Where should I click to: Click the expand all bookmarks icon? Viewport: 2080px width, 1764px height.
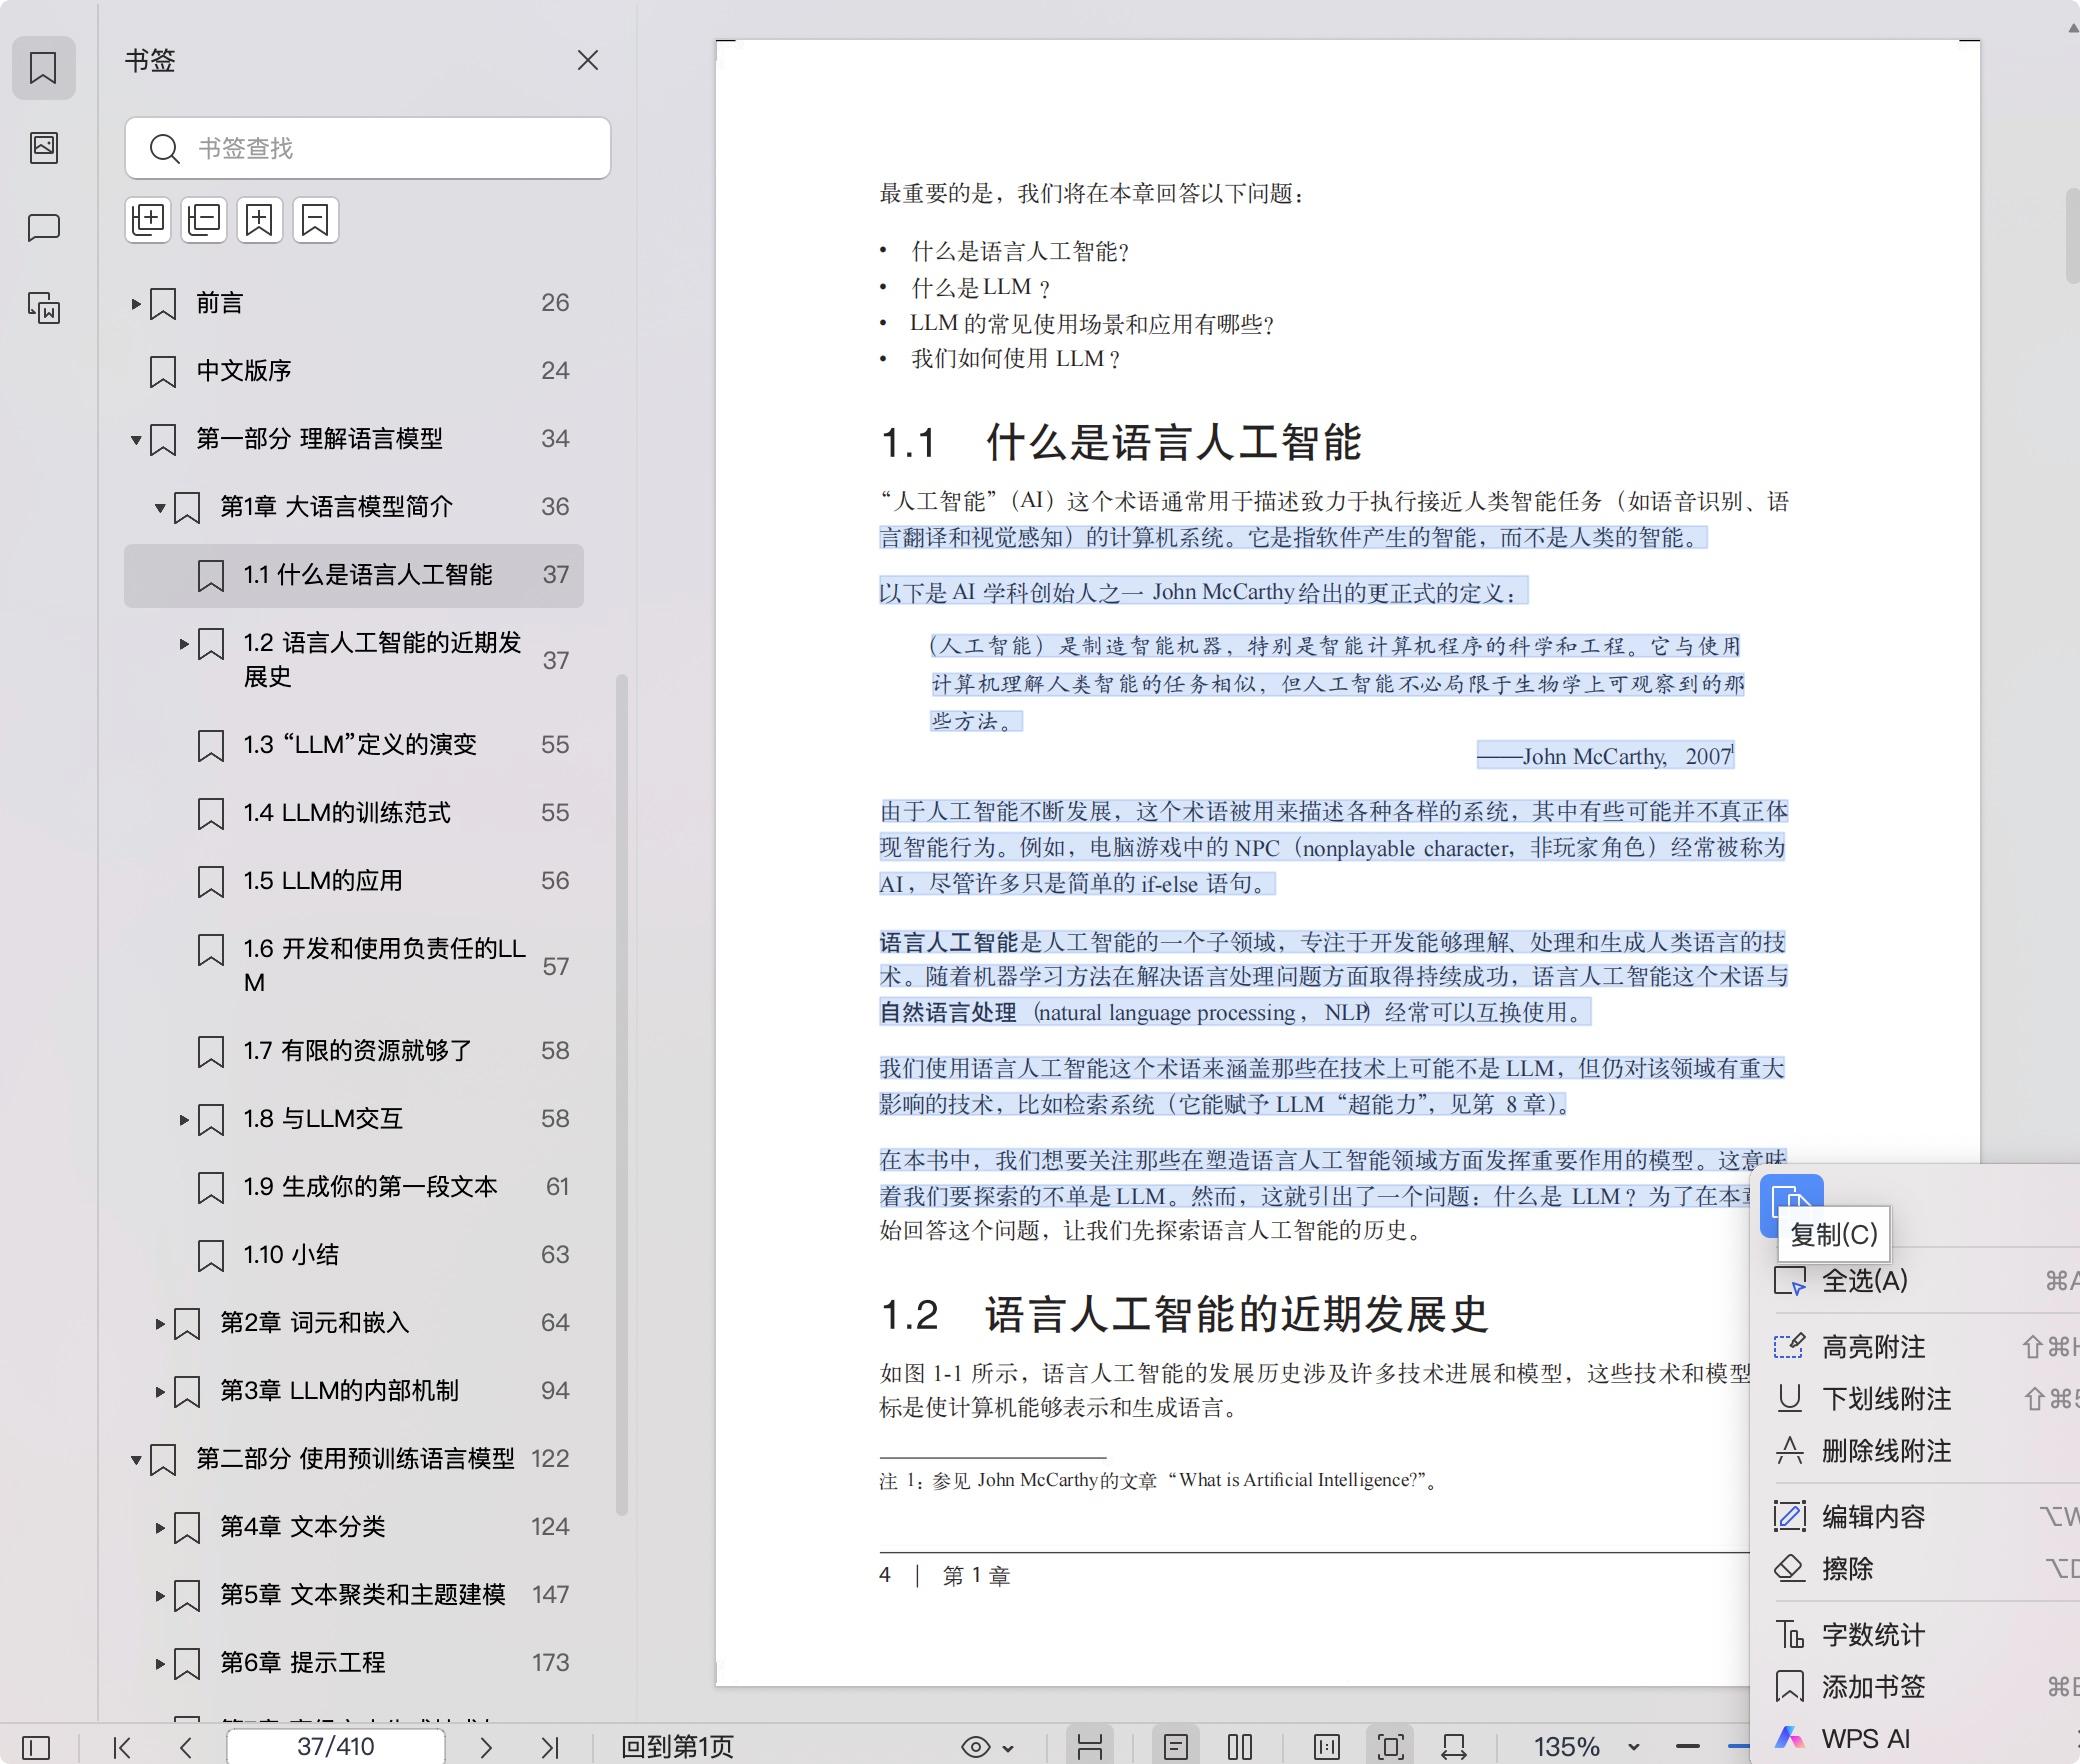tap(148, 220)
